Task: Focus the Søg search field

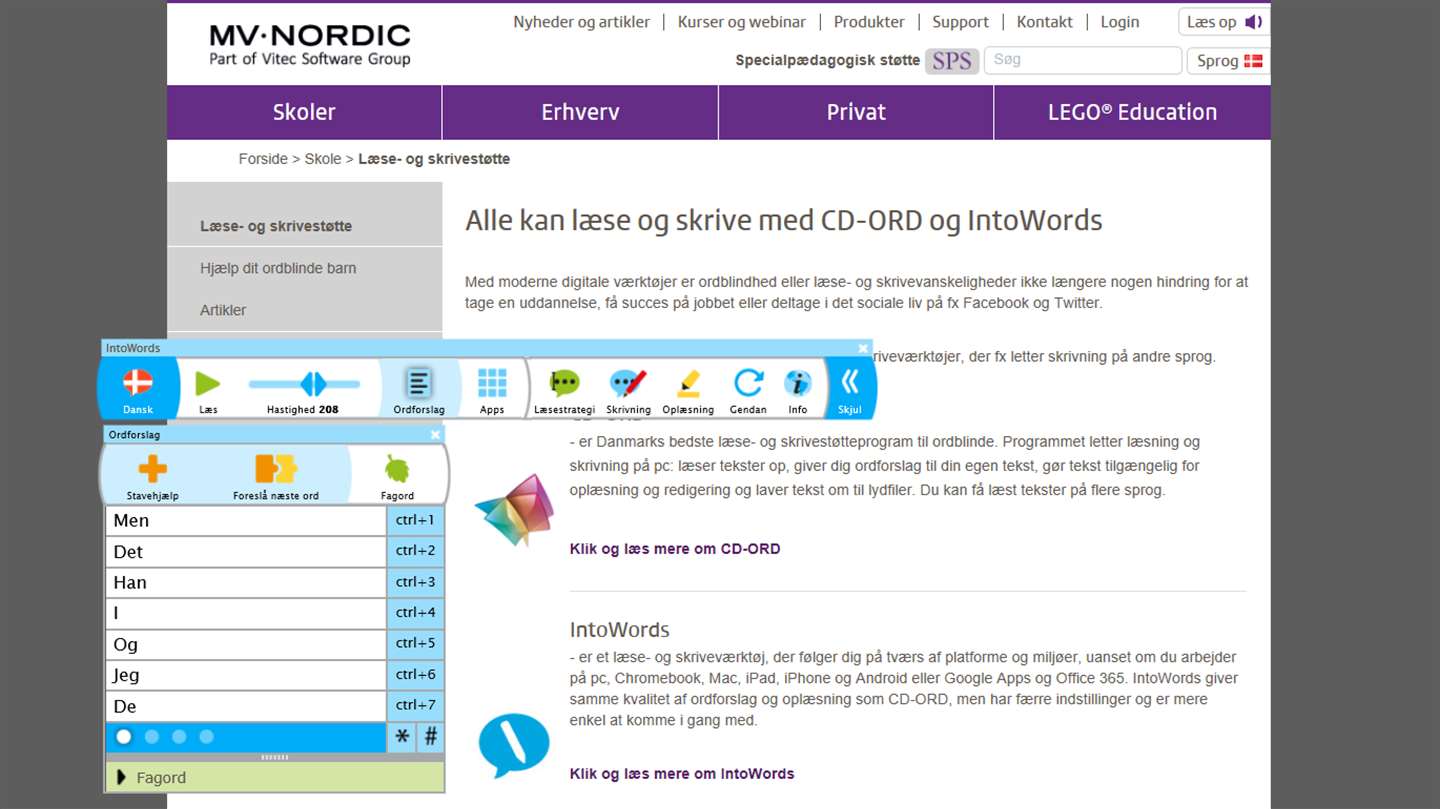Action: click(x=1082, y=60)
